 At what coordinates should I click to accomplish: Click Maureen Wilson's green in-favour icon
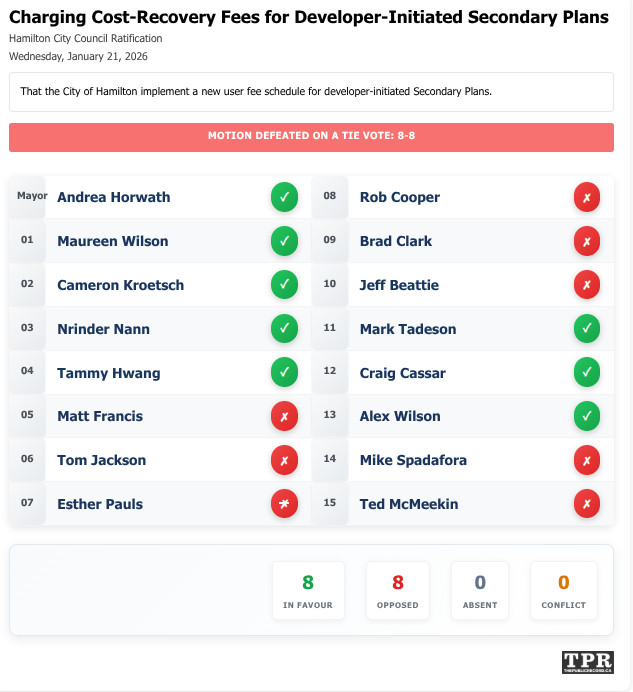pos(284,241)
